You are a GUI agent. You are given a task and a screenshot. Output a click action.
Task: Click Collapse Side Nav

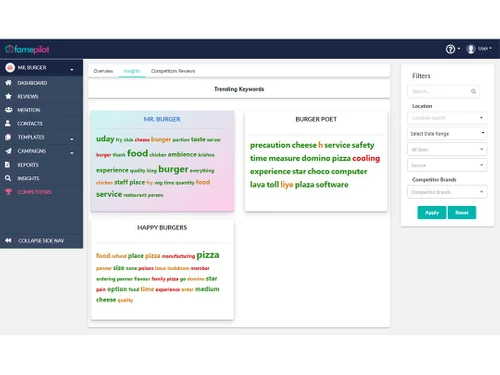pyautogui.click(x=41, y=240)
